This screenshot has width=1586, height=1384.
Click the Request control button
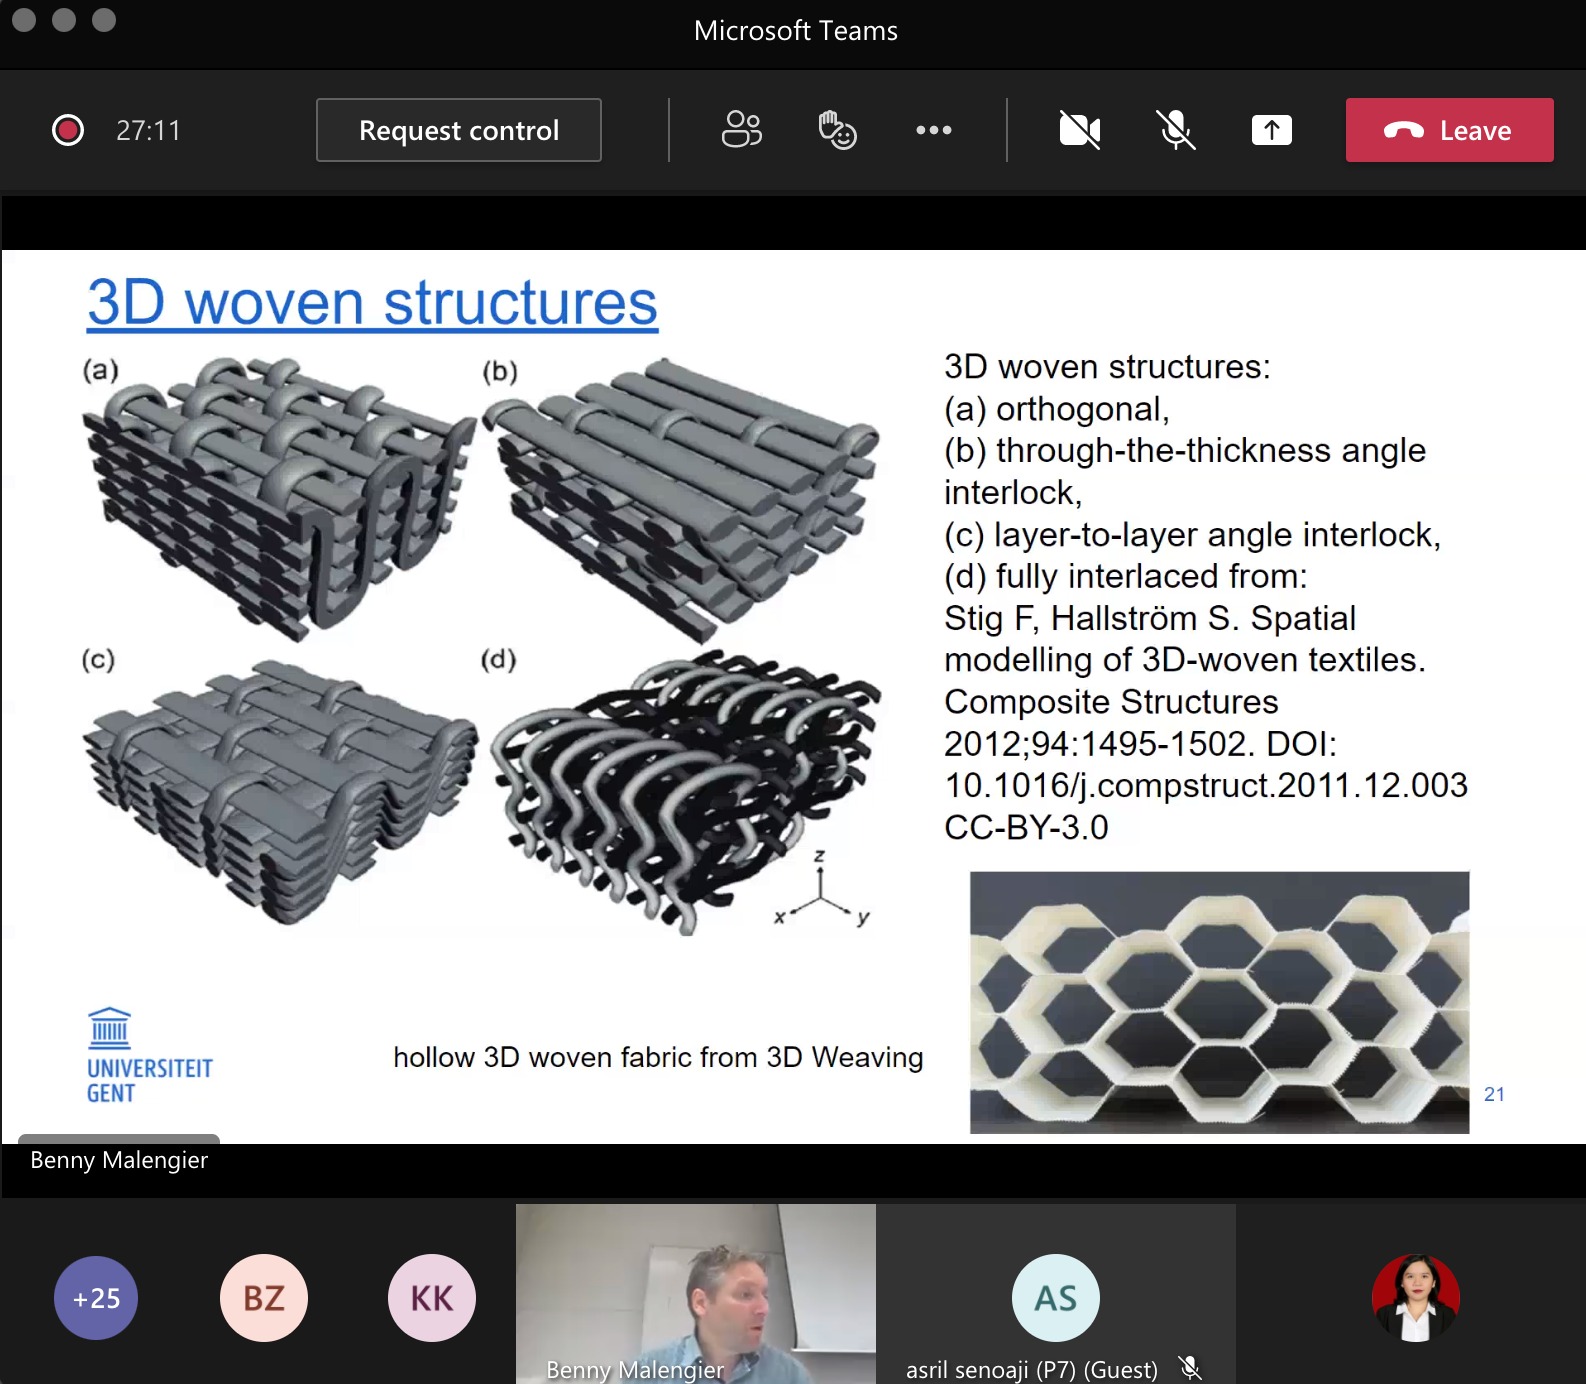point(458,130)
